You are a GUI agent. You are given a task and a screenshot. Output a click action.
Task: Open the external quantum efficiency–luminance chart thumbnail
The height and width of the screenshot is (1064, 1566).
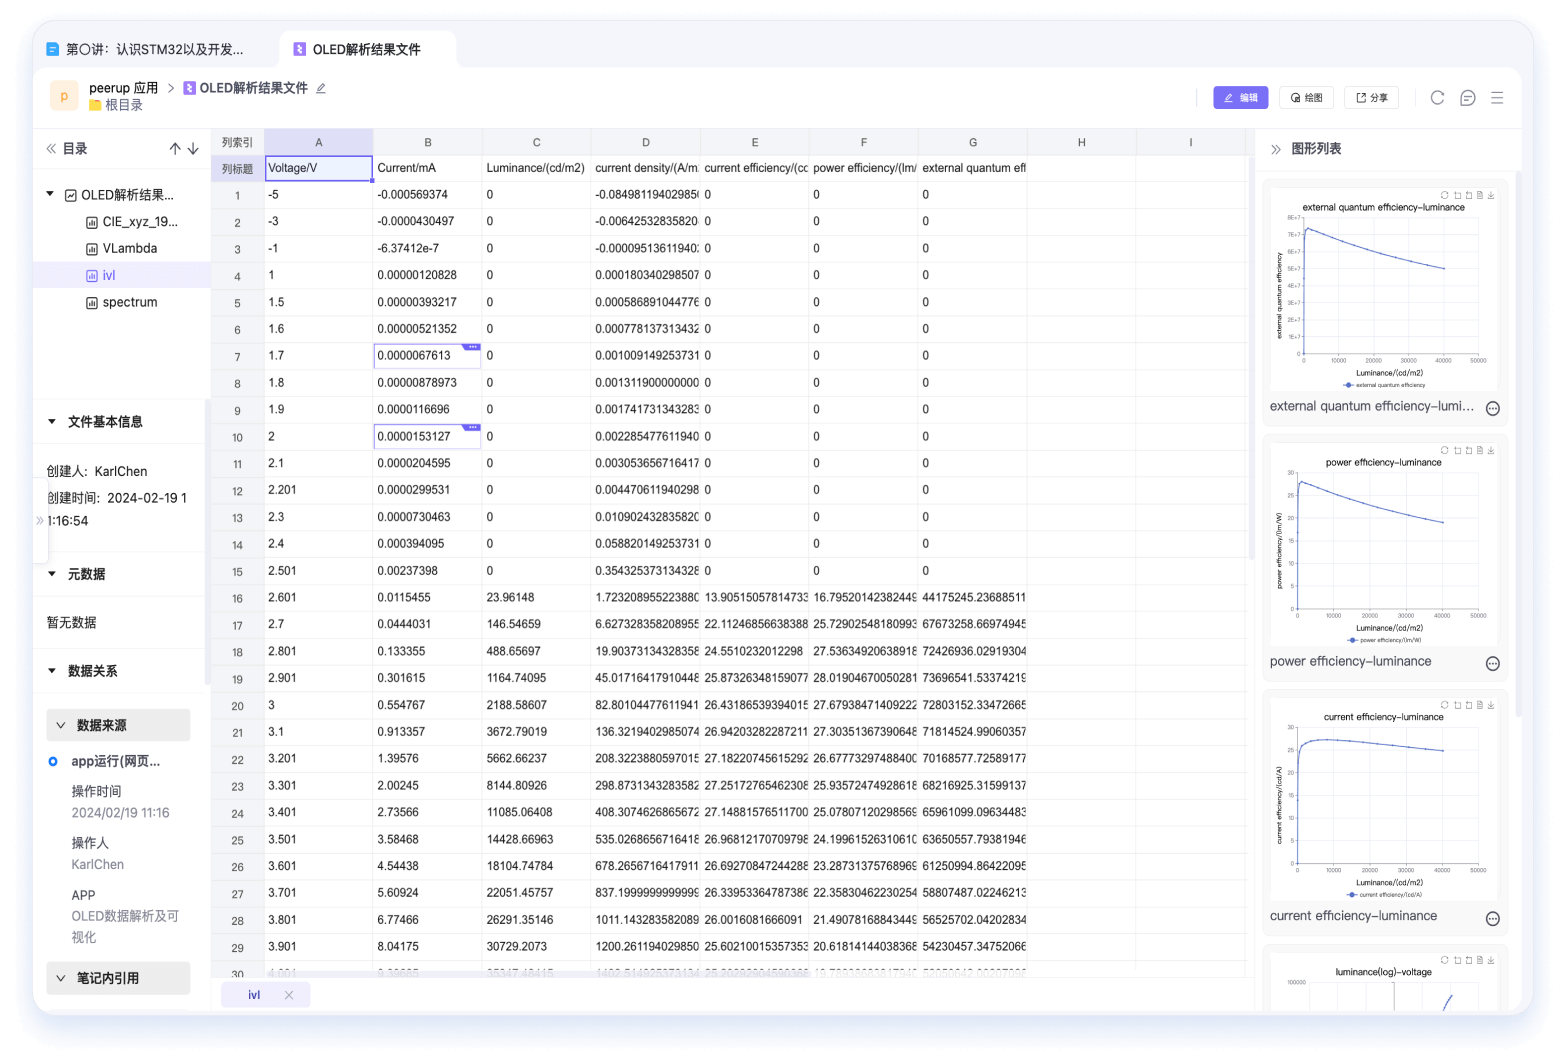tap(1384, 290)
